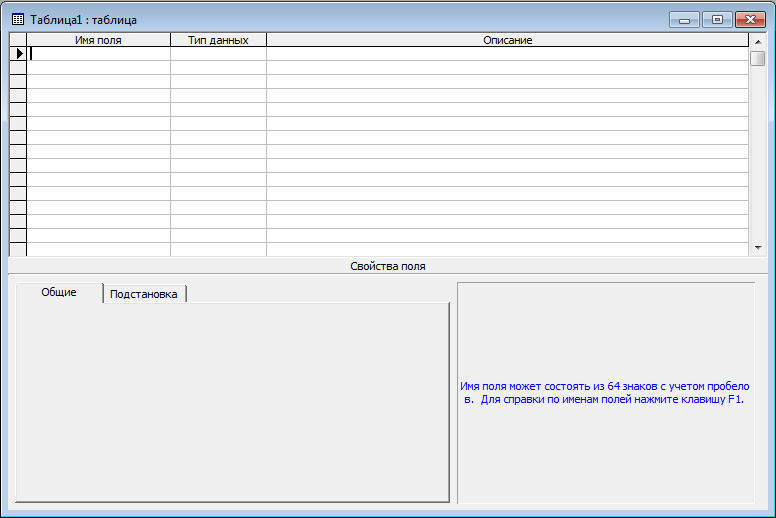Image resolution: width=776 pixels, height=518 pixels.
Task: Click the first row's Описание cell
Action: 507,53
